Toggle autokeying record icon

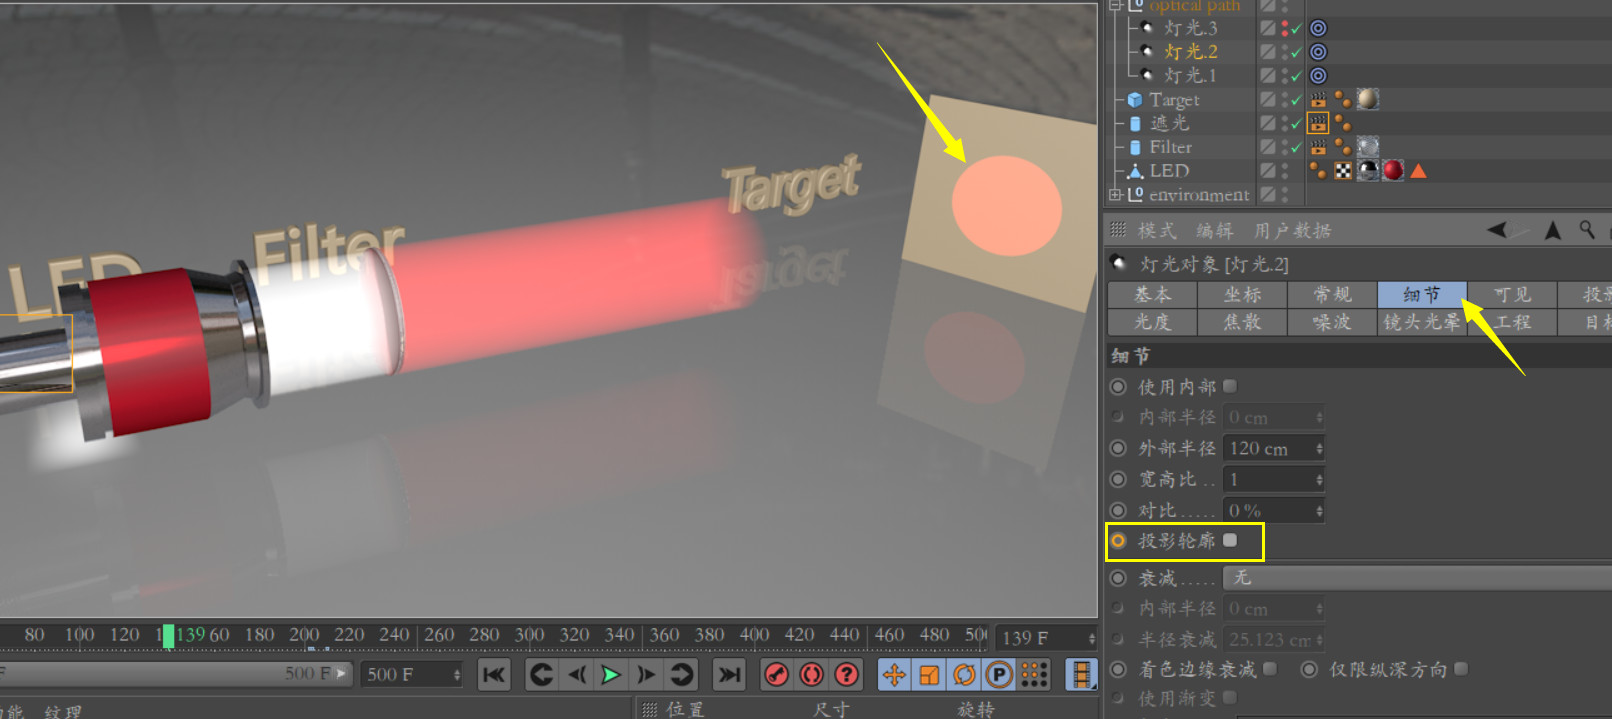[x=812, y=675]
